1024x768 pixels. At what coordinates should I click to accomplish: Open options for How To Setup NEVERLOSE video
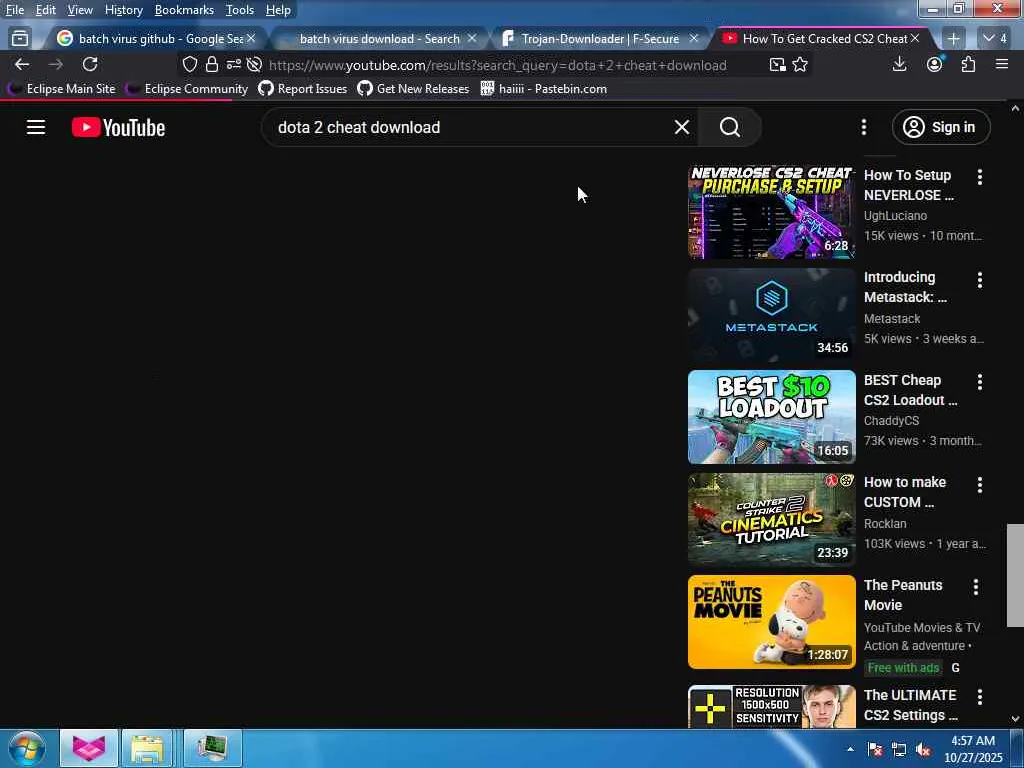click(979, 176)
